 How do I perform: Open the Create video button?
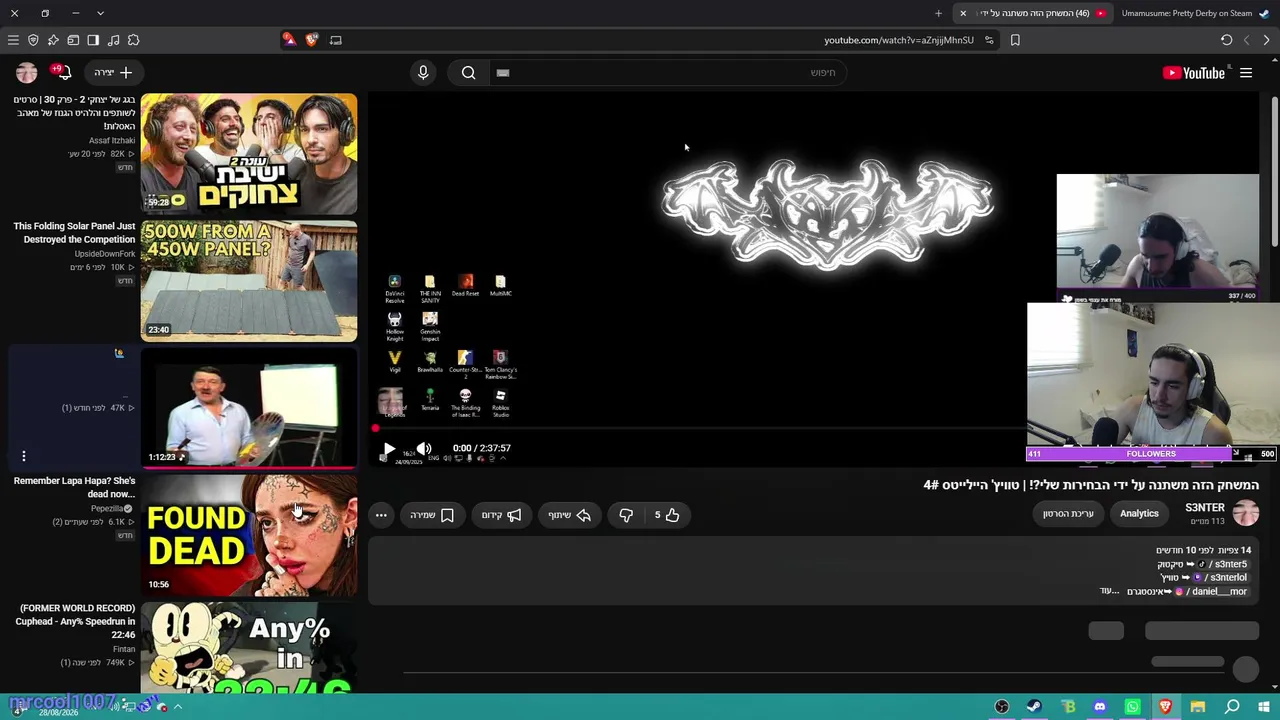click(x=113, y=72)
